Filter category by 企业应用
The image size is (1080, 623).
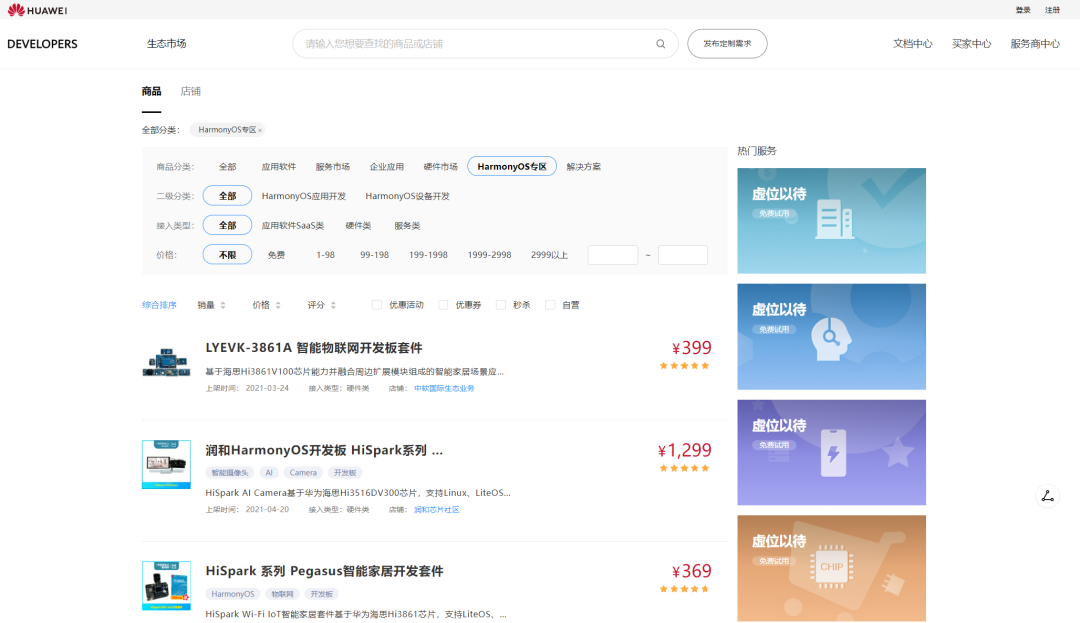tap(386, 167)
